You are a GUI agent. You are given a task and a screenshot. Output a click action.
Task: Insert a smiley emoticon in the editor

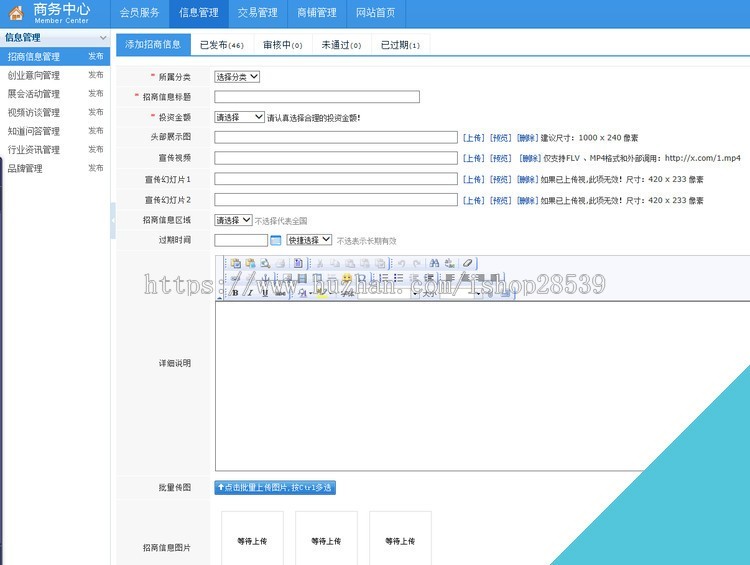coord(346,278)
